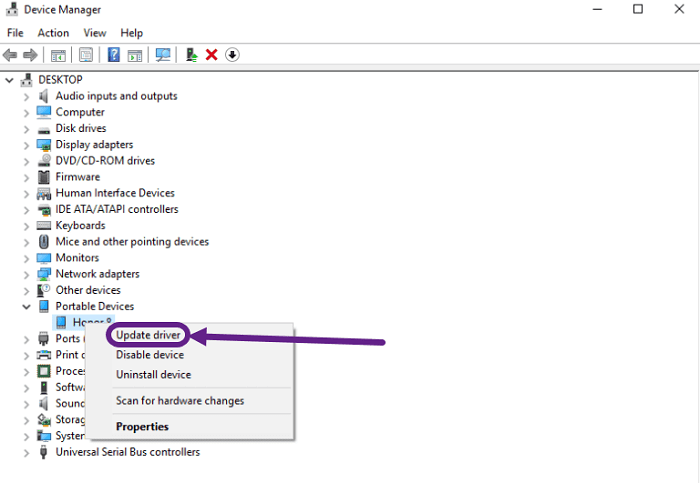Expand Universal Serial Bus controllers
This screenshot has height=483, width=700.
pyautogui.click(x=27, y=452)
